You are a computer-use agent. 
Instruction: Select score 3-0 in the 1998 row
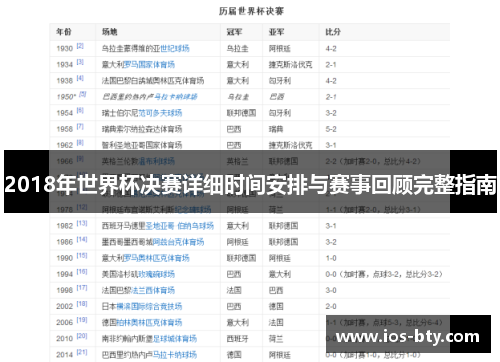(331, 290)
